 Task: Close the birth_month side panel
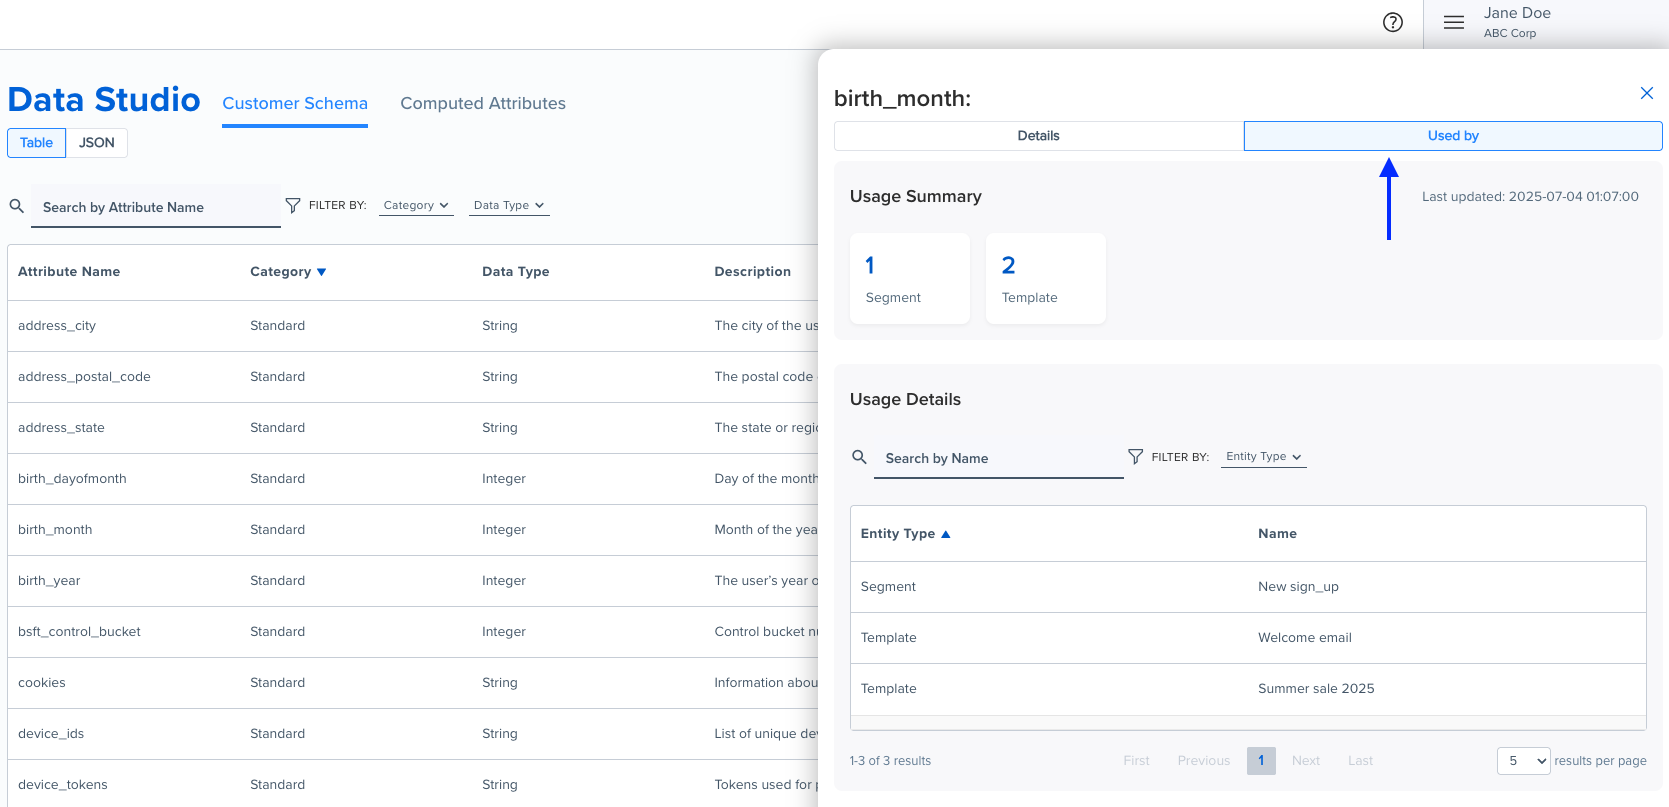coord(1647,93)
